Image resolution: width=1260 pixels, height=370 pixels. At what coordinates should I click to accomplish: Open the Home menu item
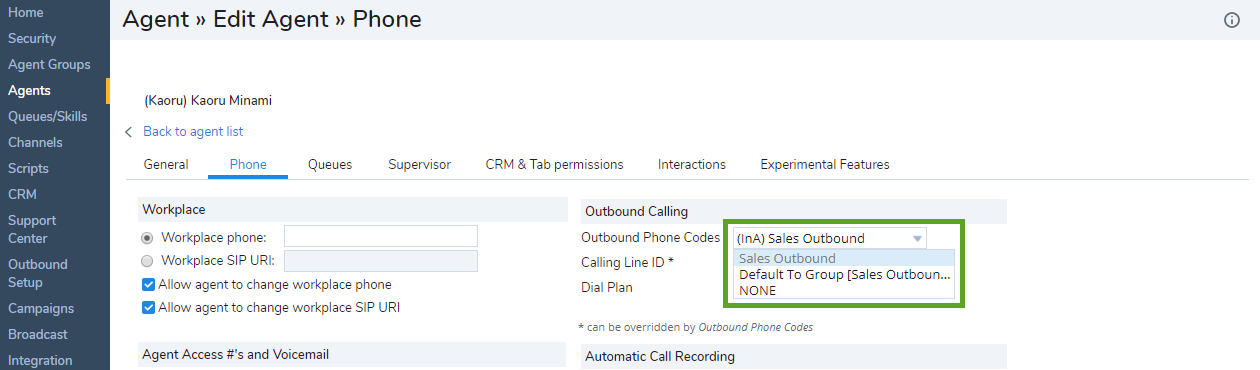click(26, 12)
